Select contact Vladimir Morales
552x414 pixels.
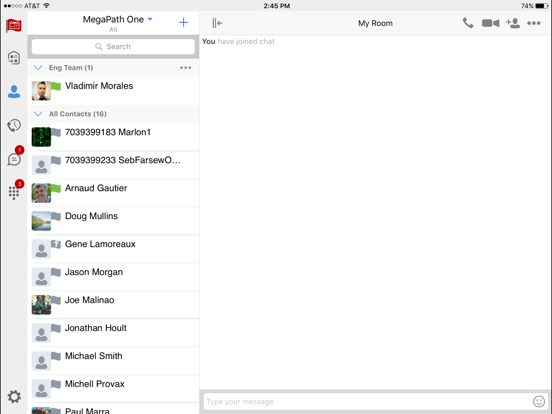click(113, 91)
